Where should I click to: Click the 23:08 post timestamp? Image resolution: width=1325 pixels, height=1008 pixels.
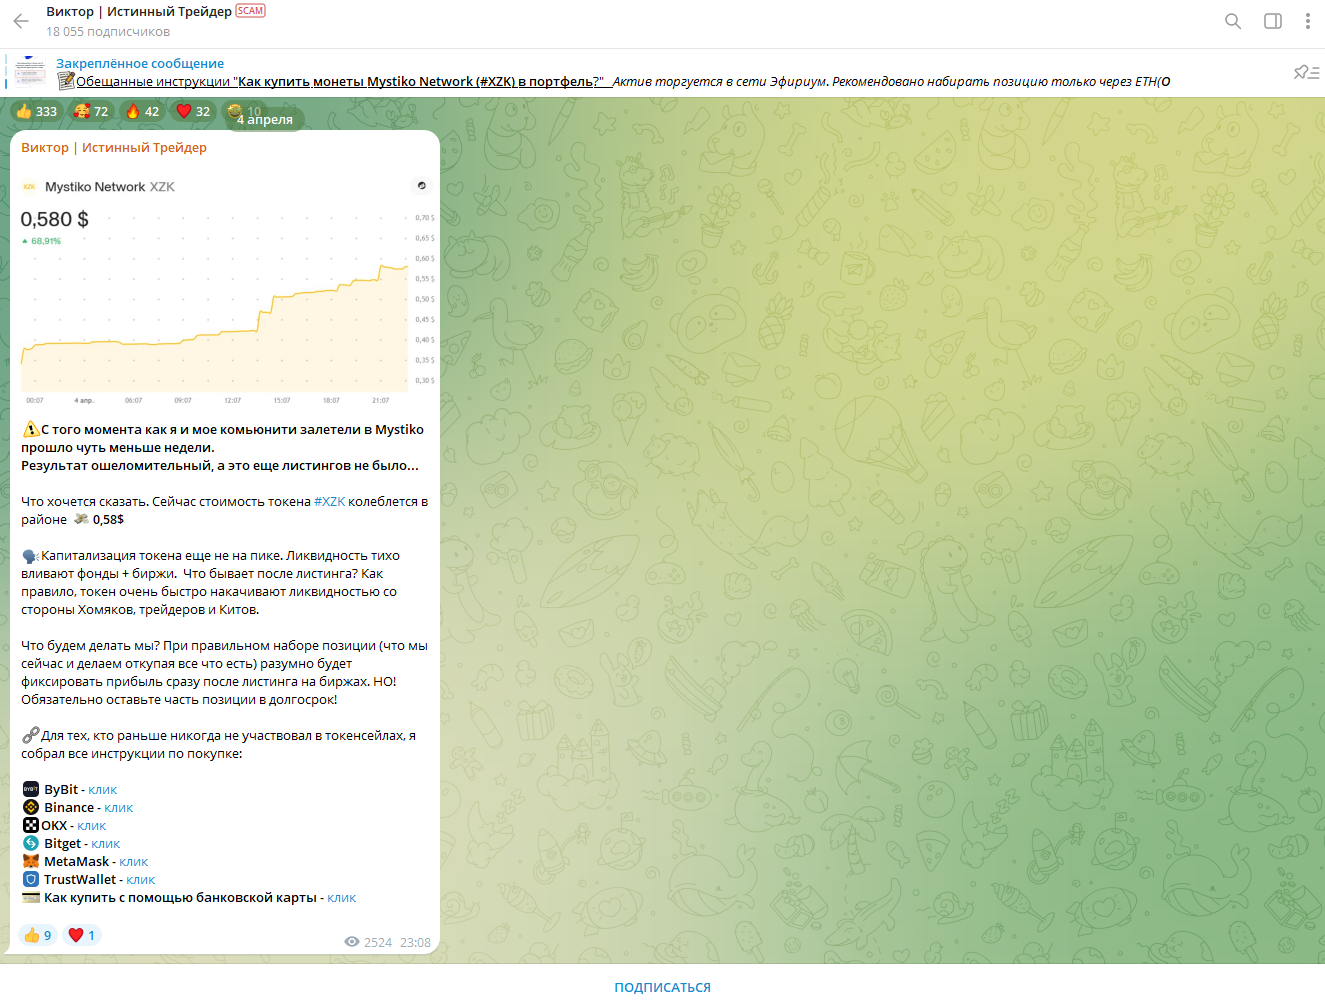415,942
